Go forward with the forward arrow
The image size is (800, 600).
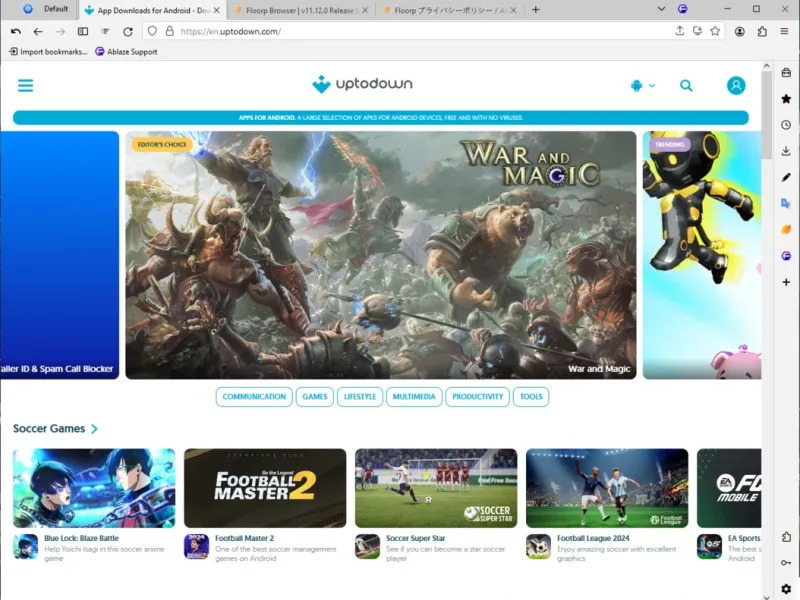point(60,32)
